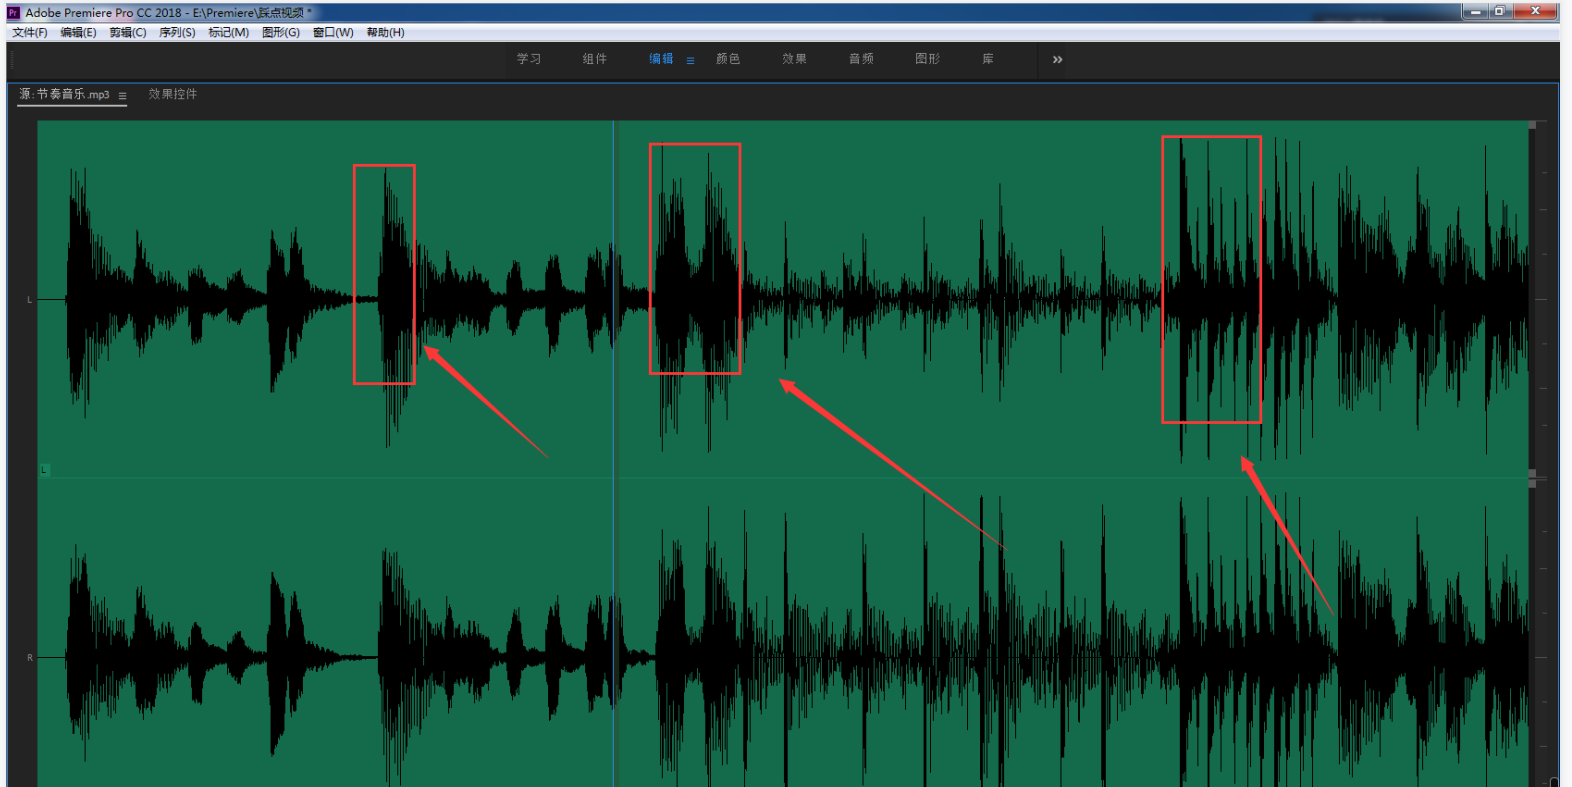Open the 帮助(H) menu
This screenshot has width=1572, height=787.
point(385,33)
